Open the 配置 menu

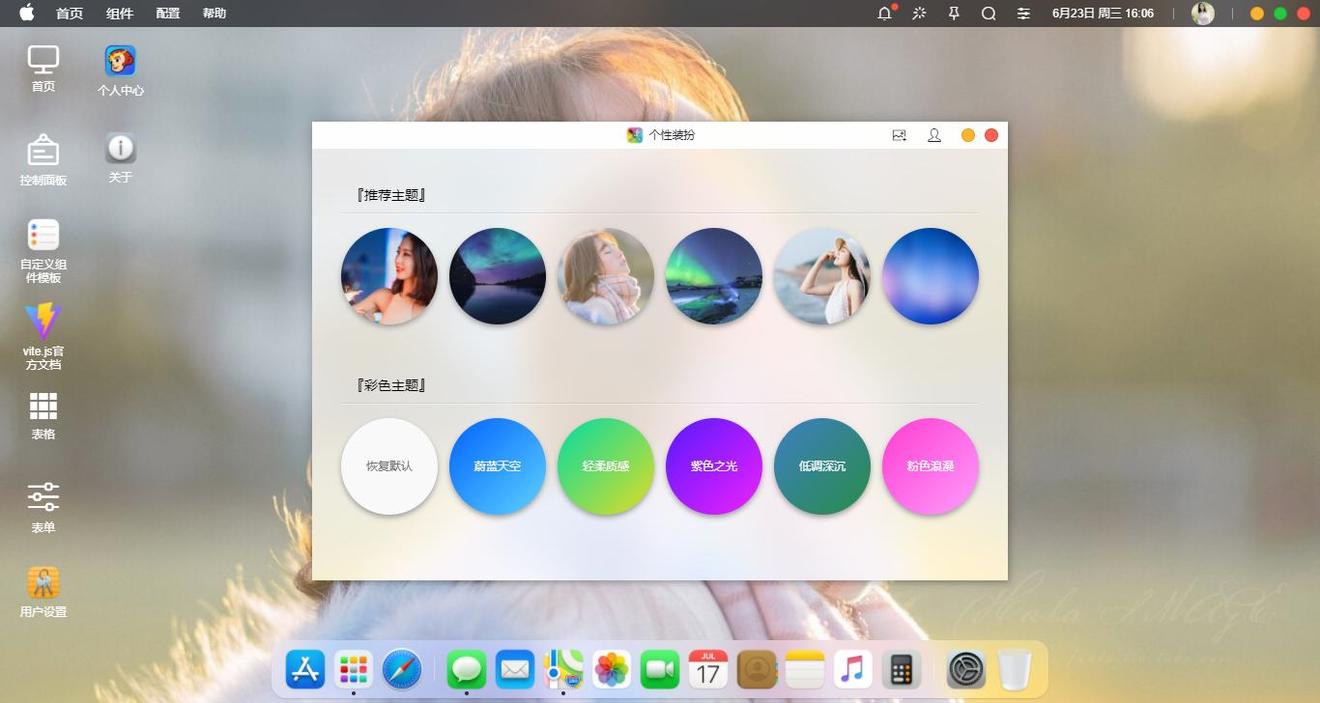click(168, 13)
